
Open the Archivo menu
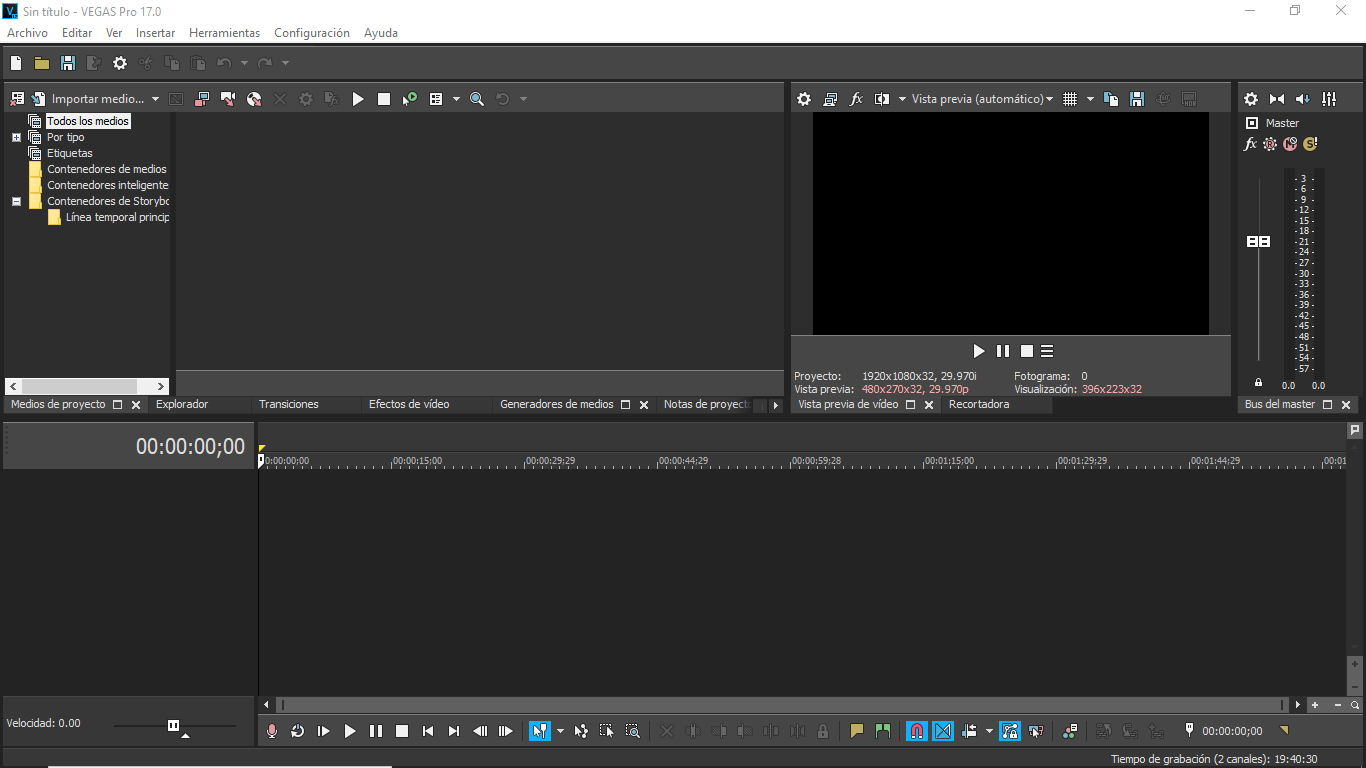(x=28, y=33)
